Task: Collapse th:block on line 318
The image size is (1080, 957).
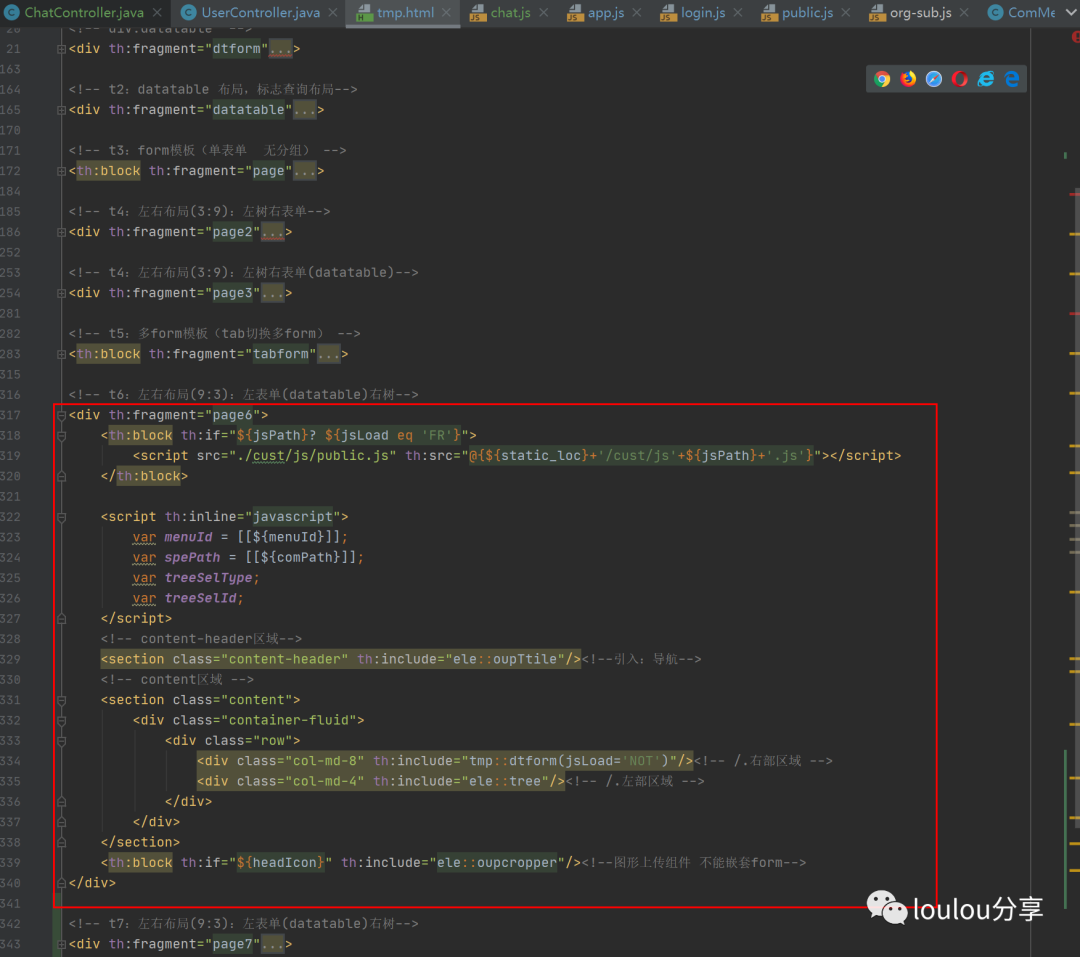Action: pos(61,435)
